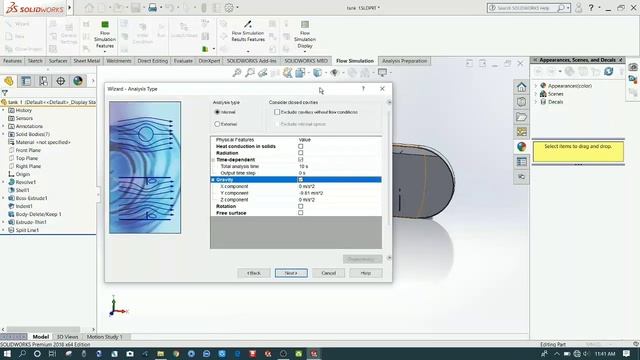Click the feature tree horizontal scrollbar

coord(43,329)
